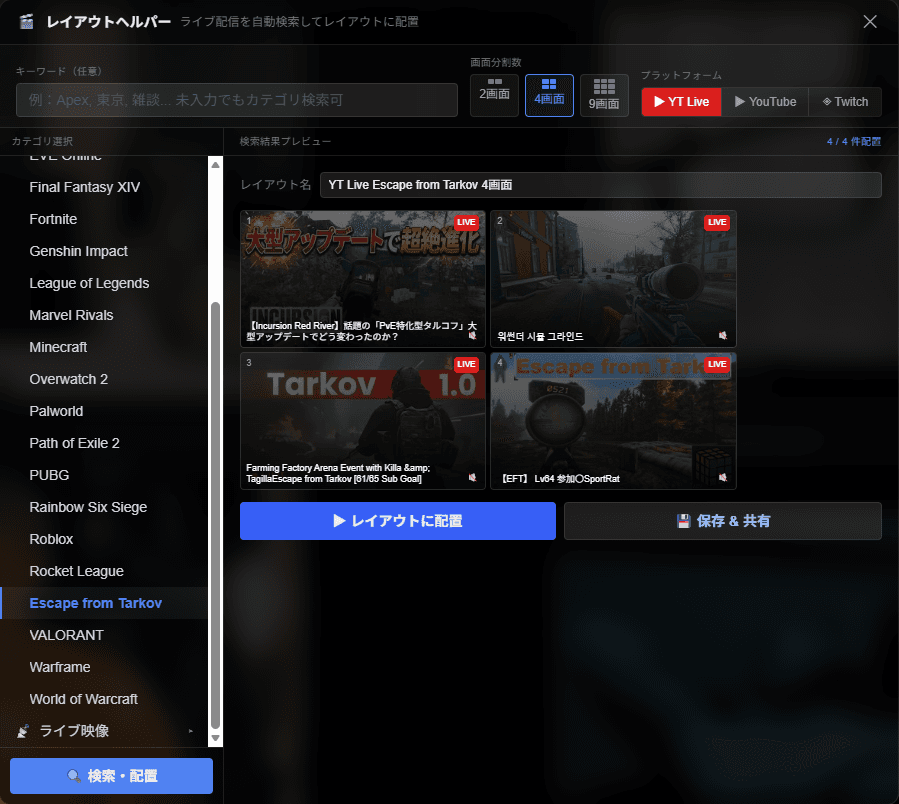Select VALORANT category

click(x=104, y=635)
